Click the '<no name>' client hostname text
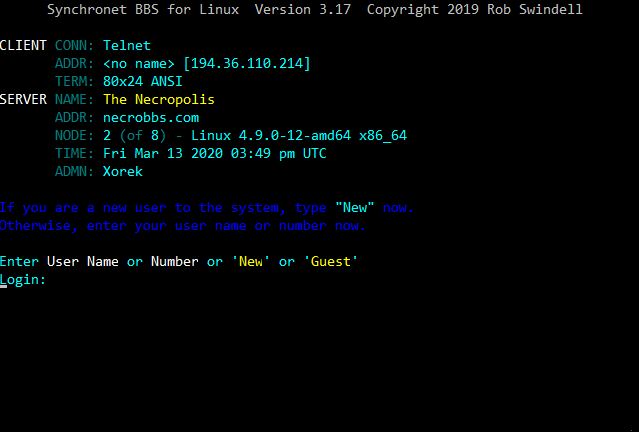 coord(139,63)
